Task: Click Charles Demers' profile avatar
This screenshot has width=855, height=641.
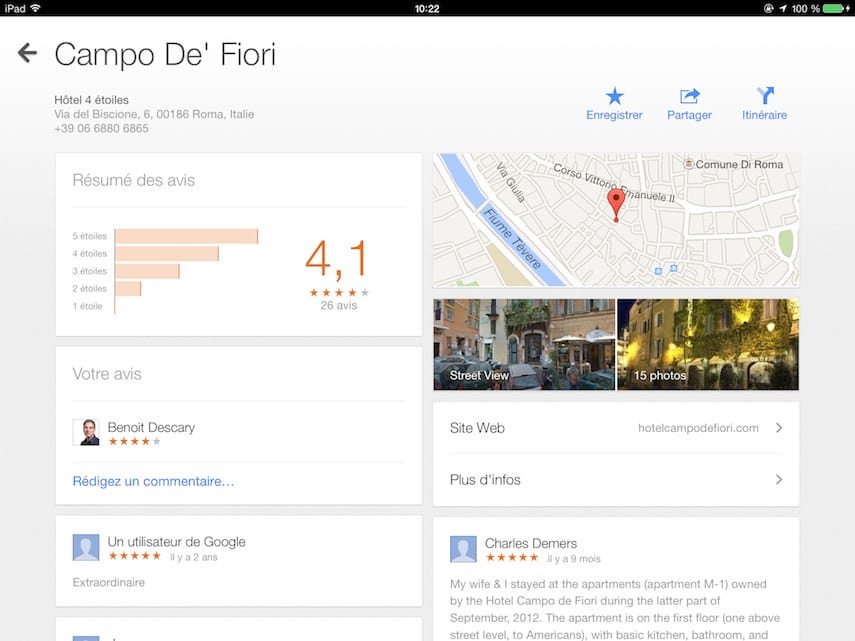Action: pos(462,548)
